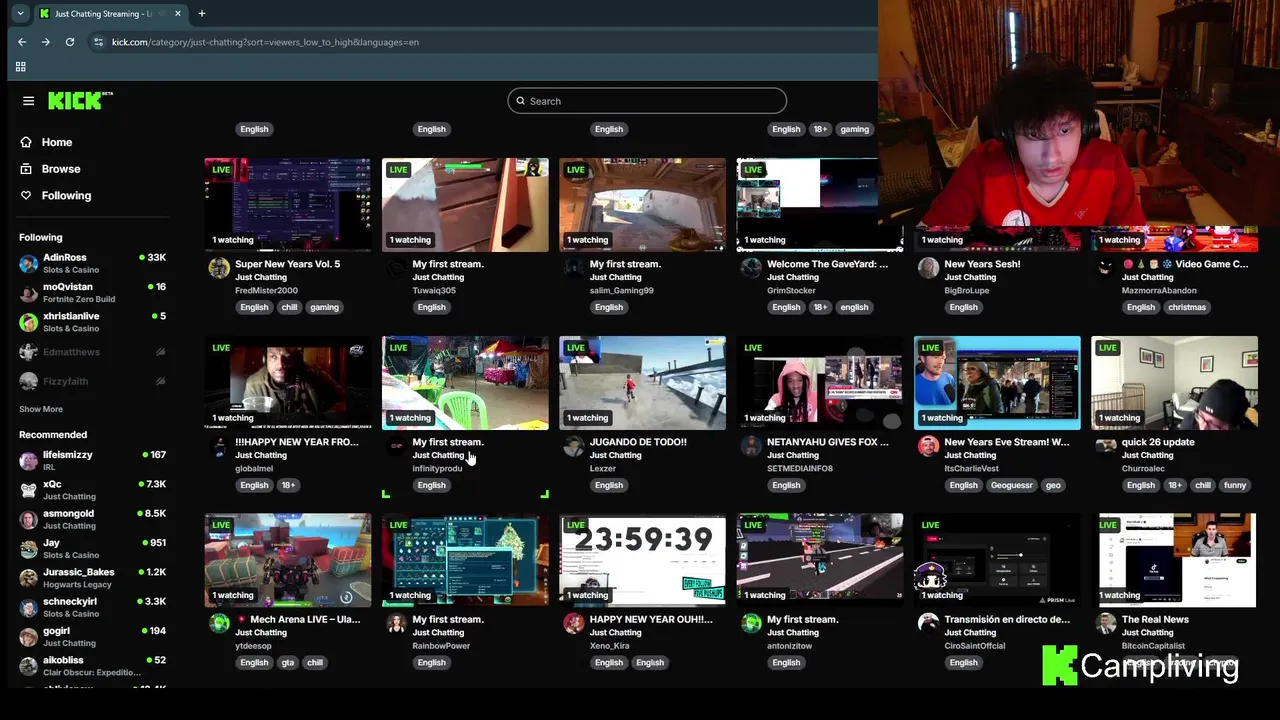Open AdinRoss channel in sidebar
Image resolution: width=1280 pixels, height=720 pixels.
point(92,263)
